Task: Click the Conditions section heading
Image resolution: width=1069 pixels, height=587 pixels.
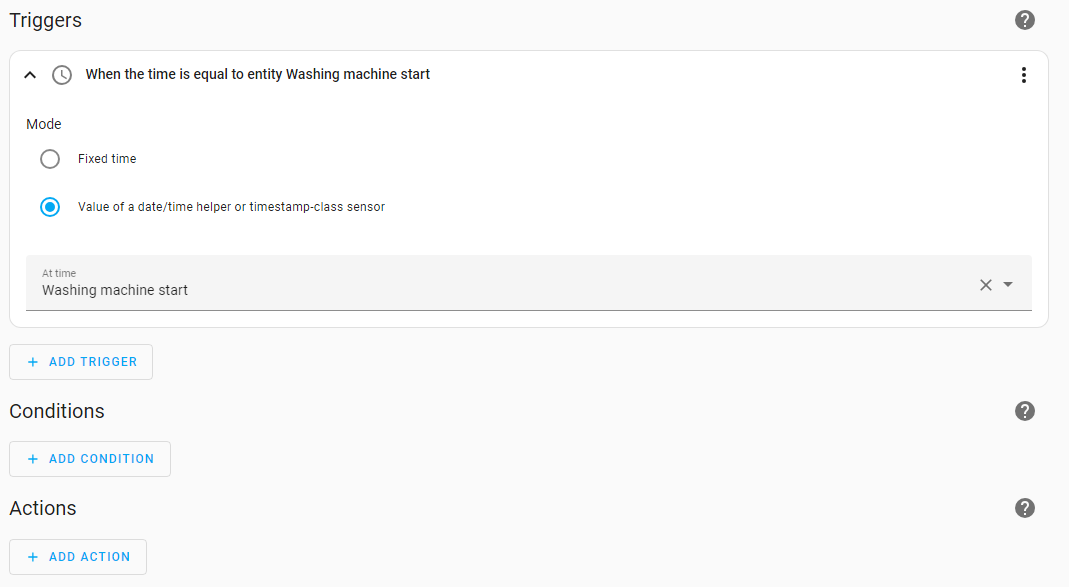Action: point(57,411)
